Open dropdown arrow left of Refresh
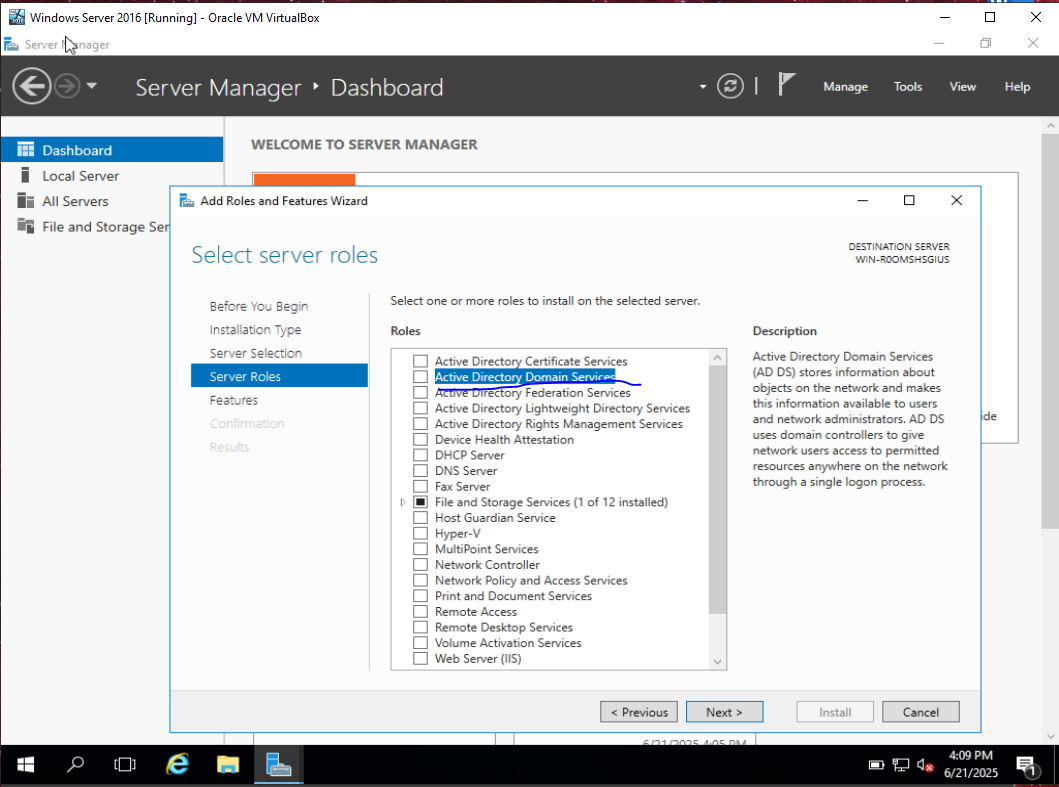The height and width of the screenshot is (787, 1059). [x=702, y=86]
